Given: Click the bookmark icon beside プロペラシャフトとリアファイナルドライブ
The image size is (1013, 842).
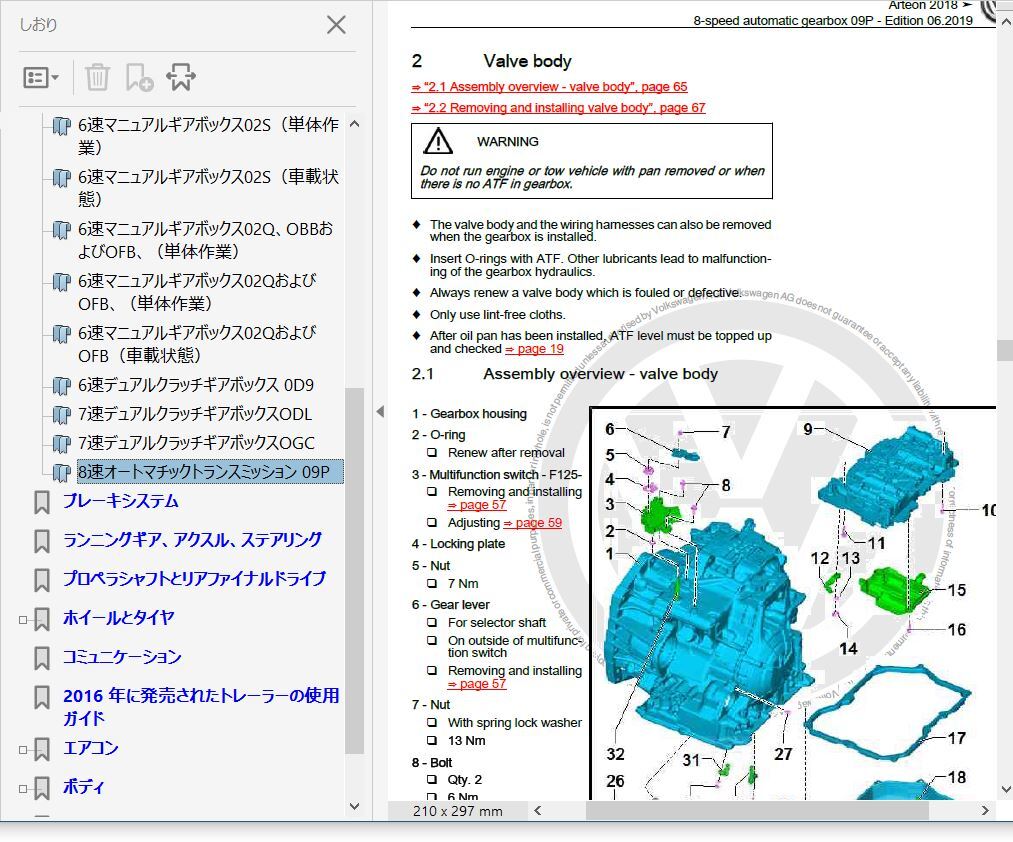Looking at the screenshot, I should click(42, 580).
